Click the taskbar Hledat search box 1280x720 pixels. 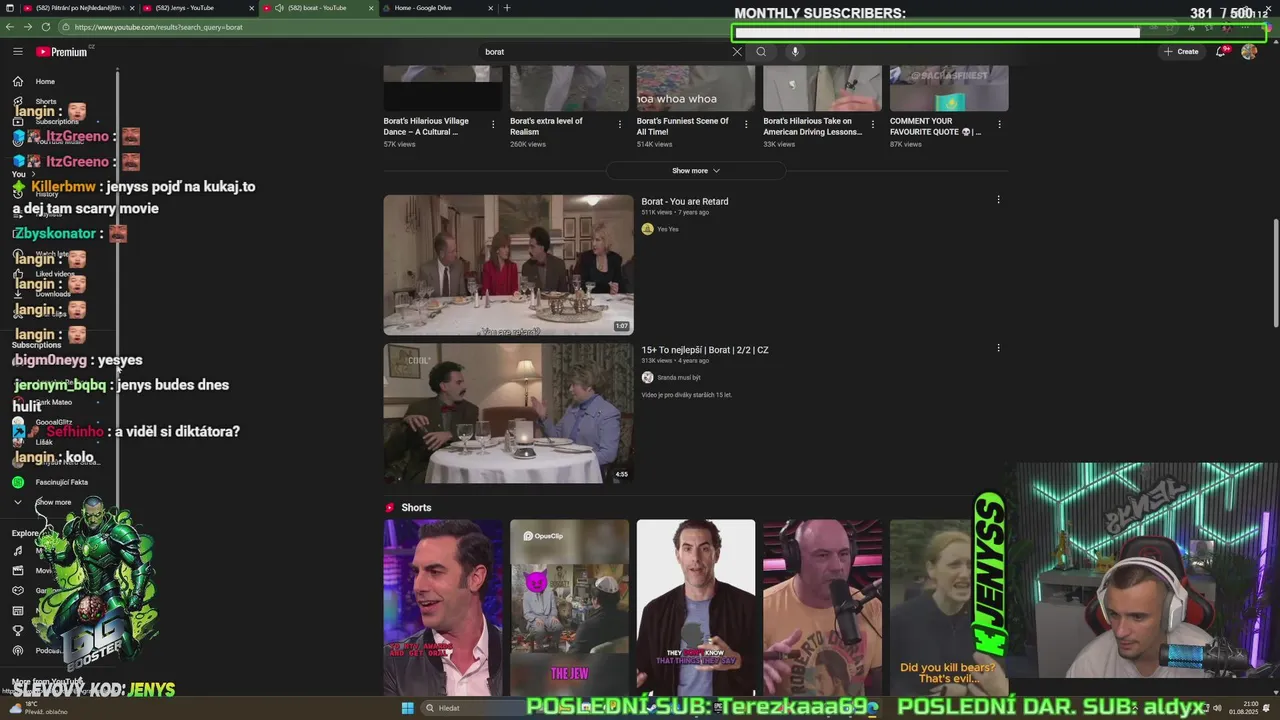coord(470,708)
